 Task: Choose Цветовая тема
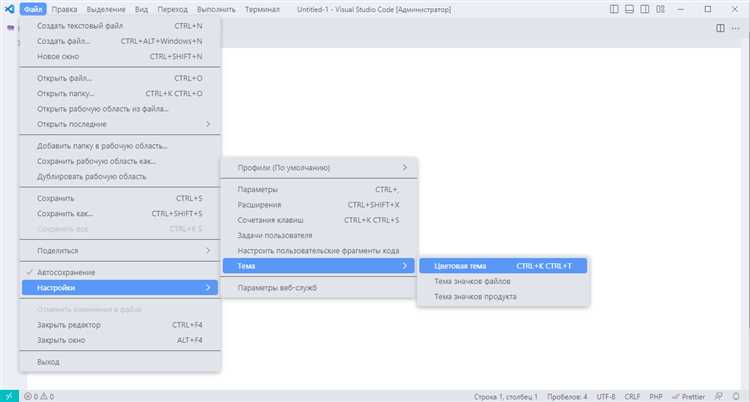(503, 266)
